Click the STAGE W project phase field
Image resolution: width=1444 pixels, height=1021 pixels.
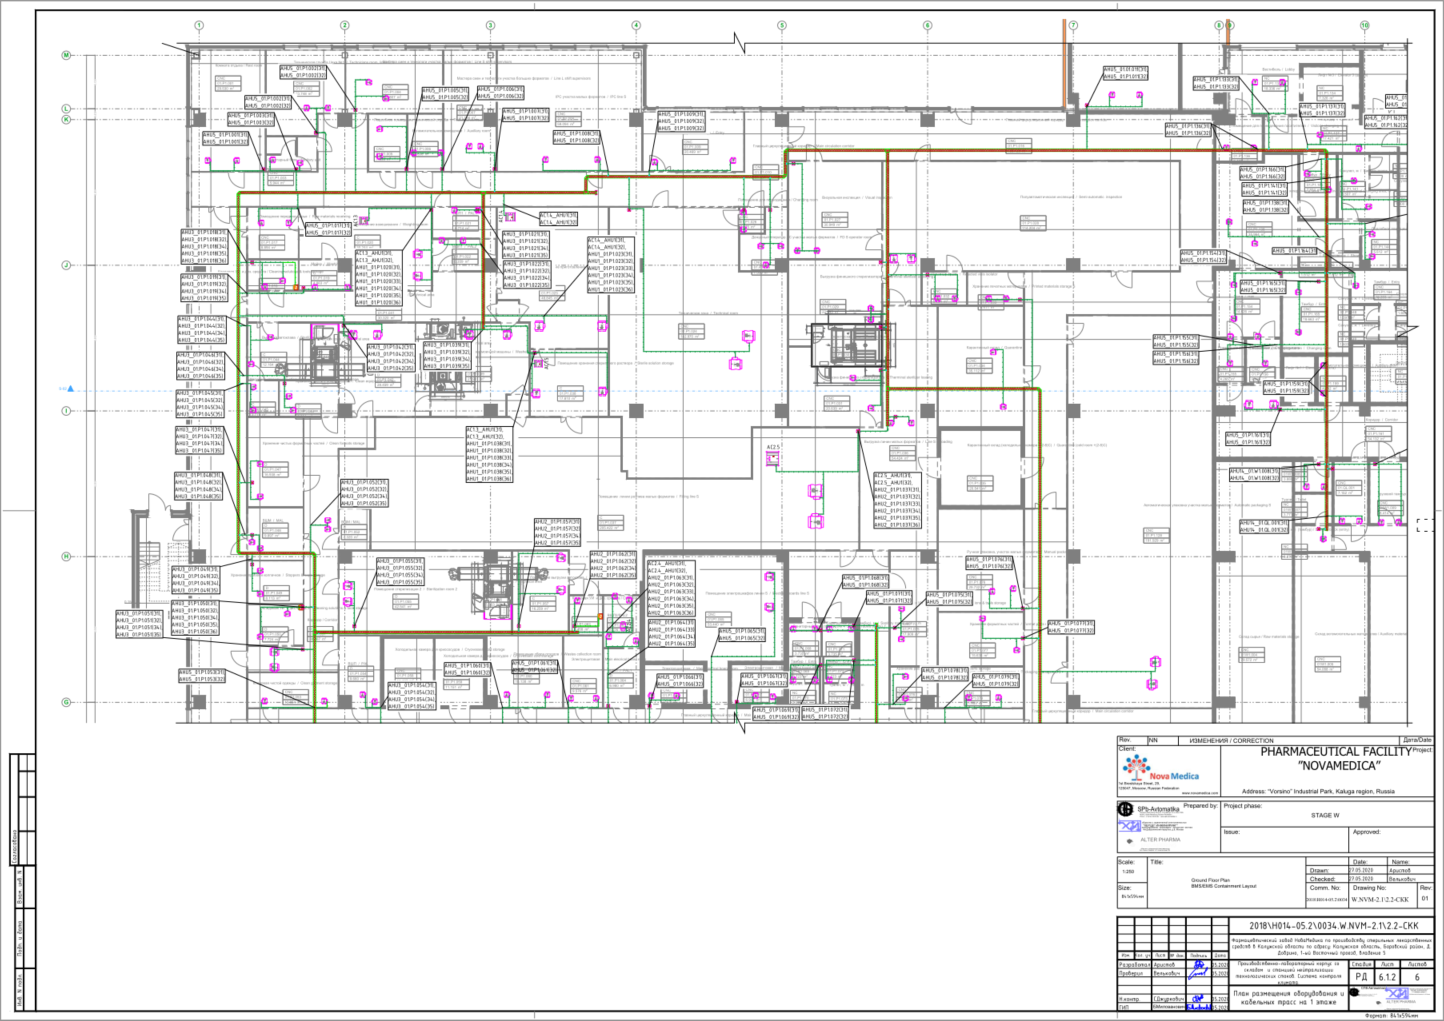1325,815
